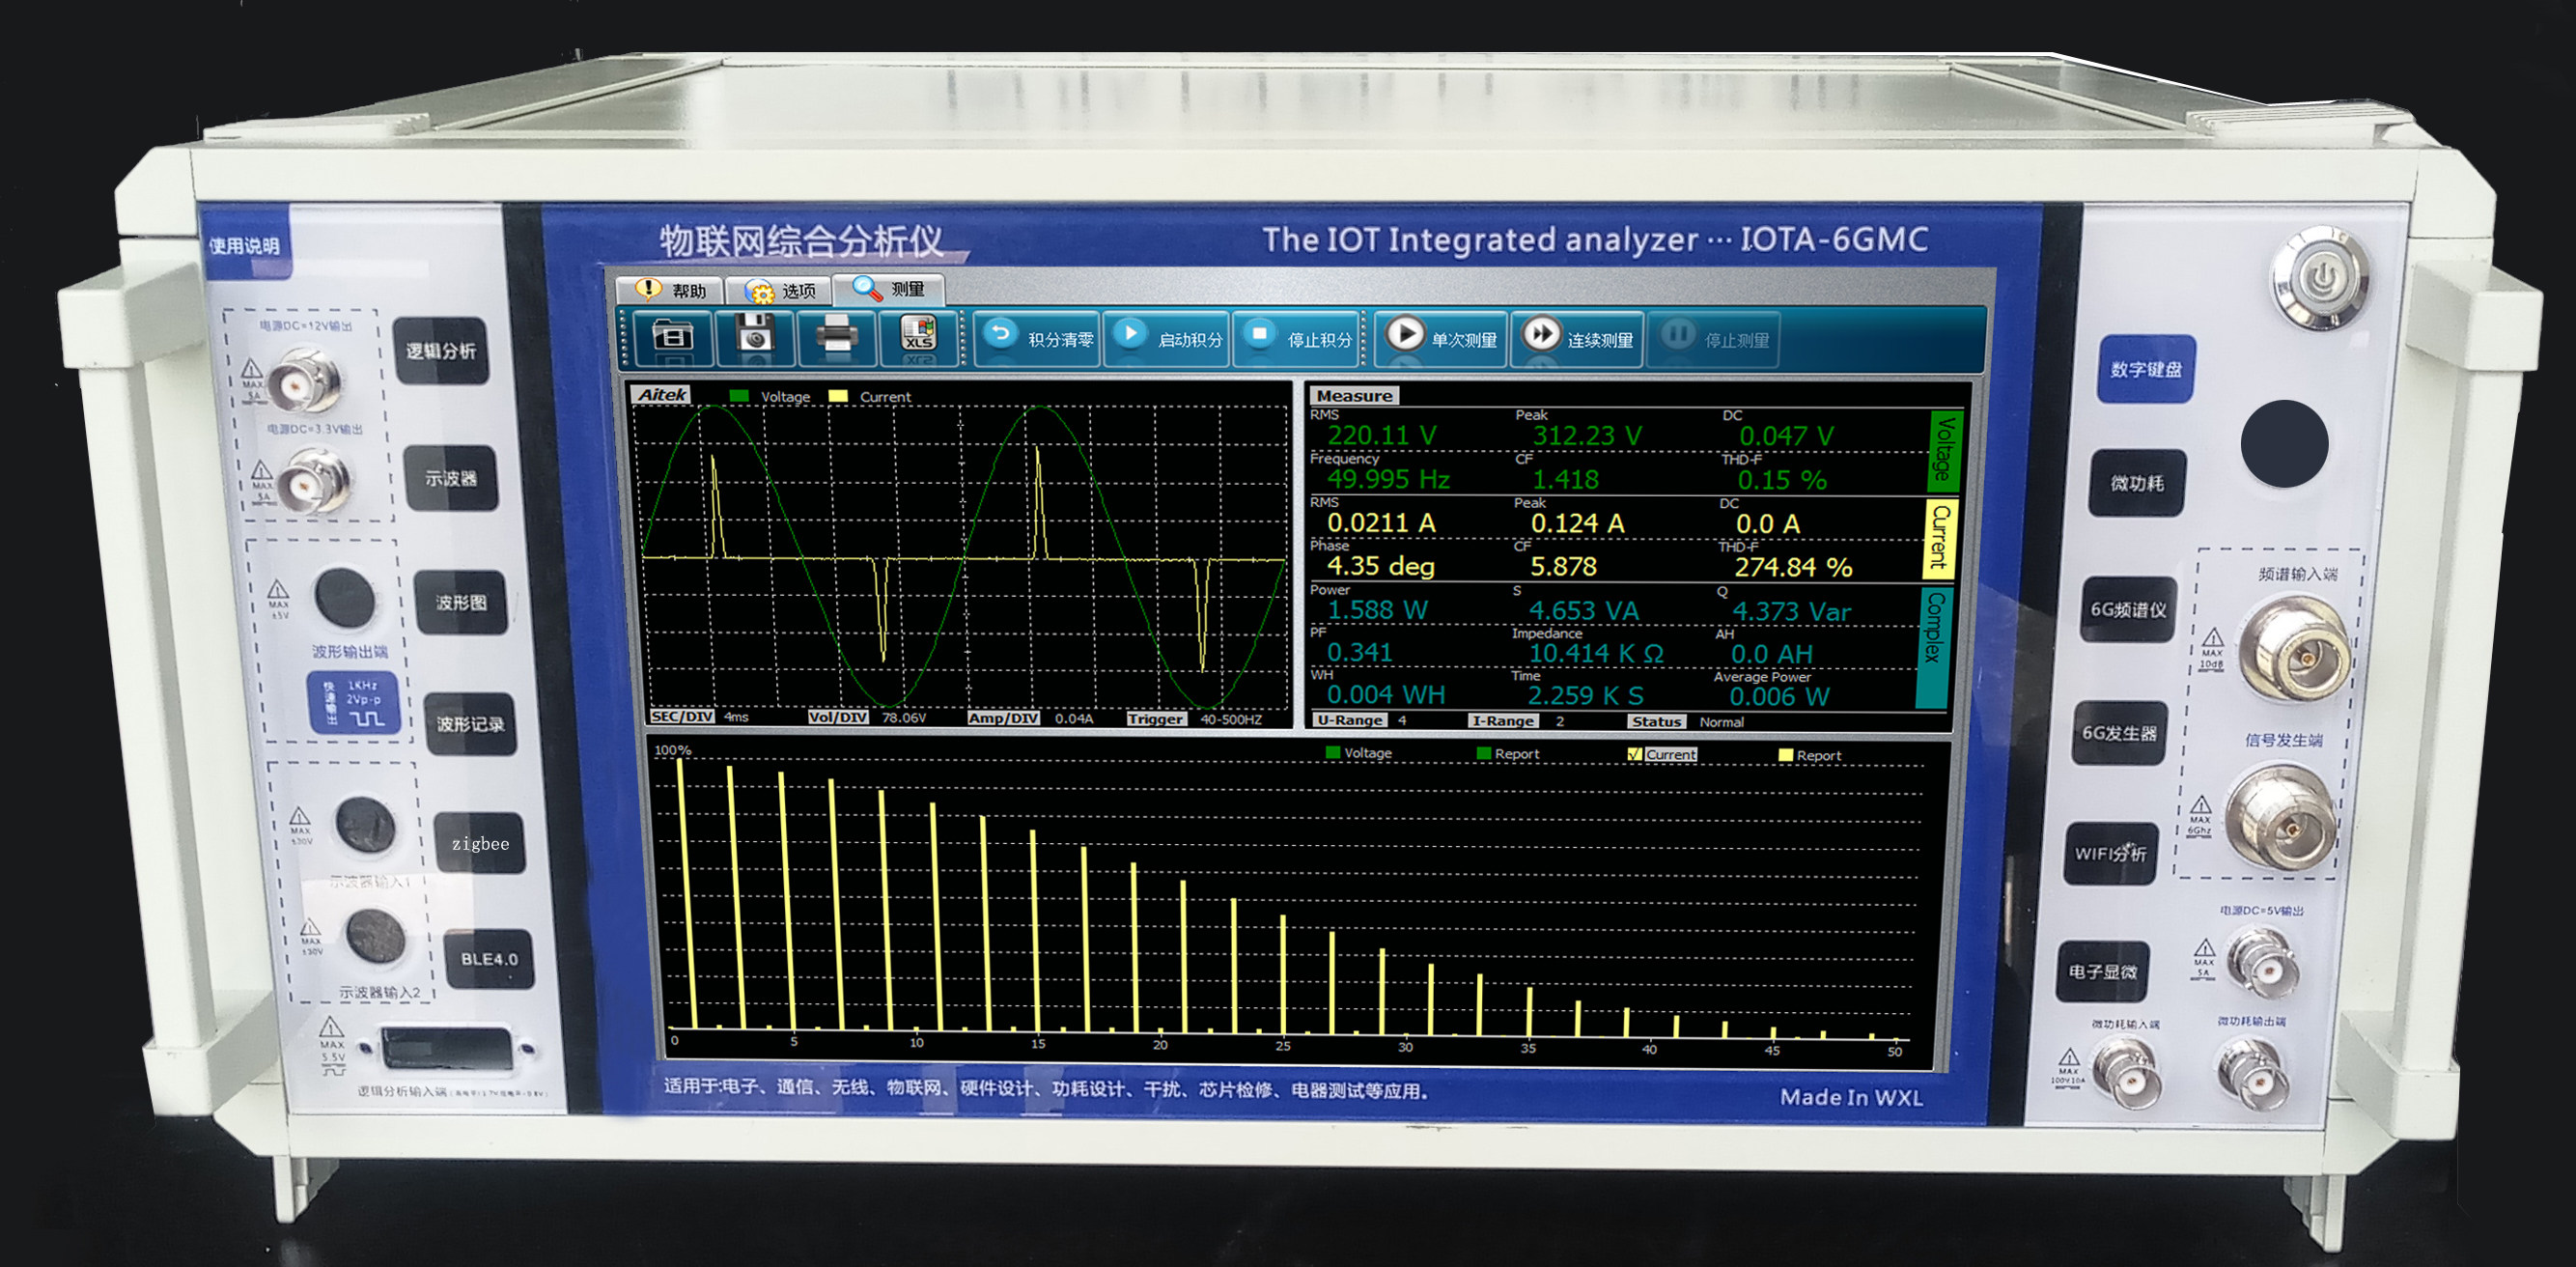The height and width of the screenshot is (1267, 2576).
Task: Start integration with 启动积分
Action: 1167,339
